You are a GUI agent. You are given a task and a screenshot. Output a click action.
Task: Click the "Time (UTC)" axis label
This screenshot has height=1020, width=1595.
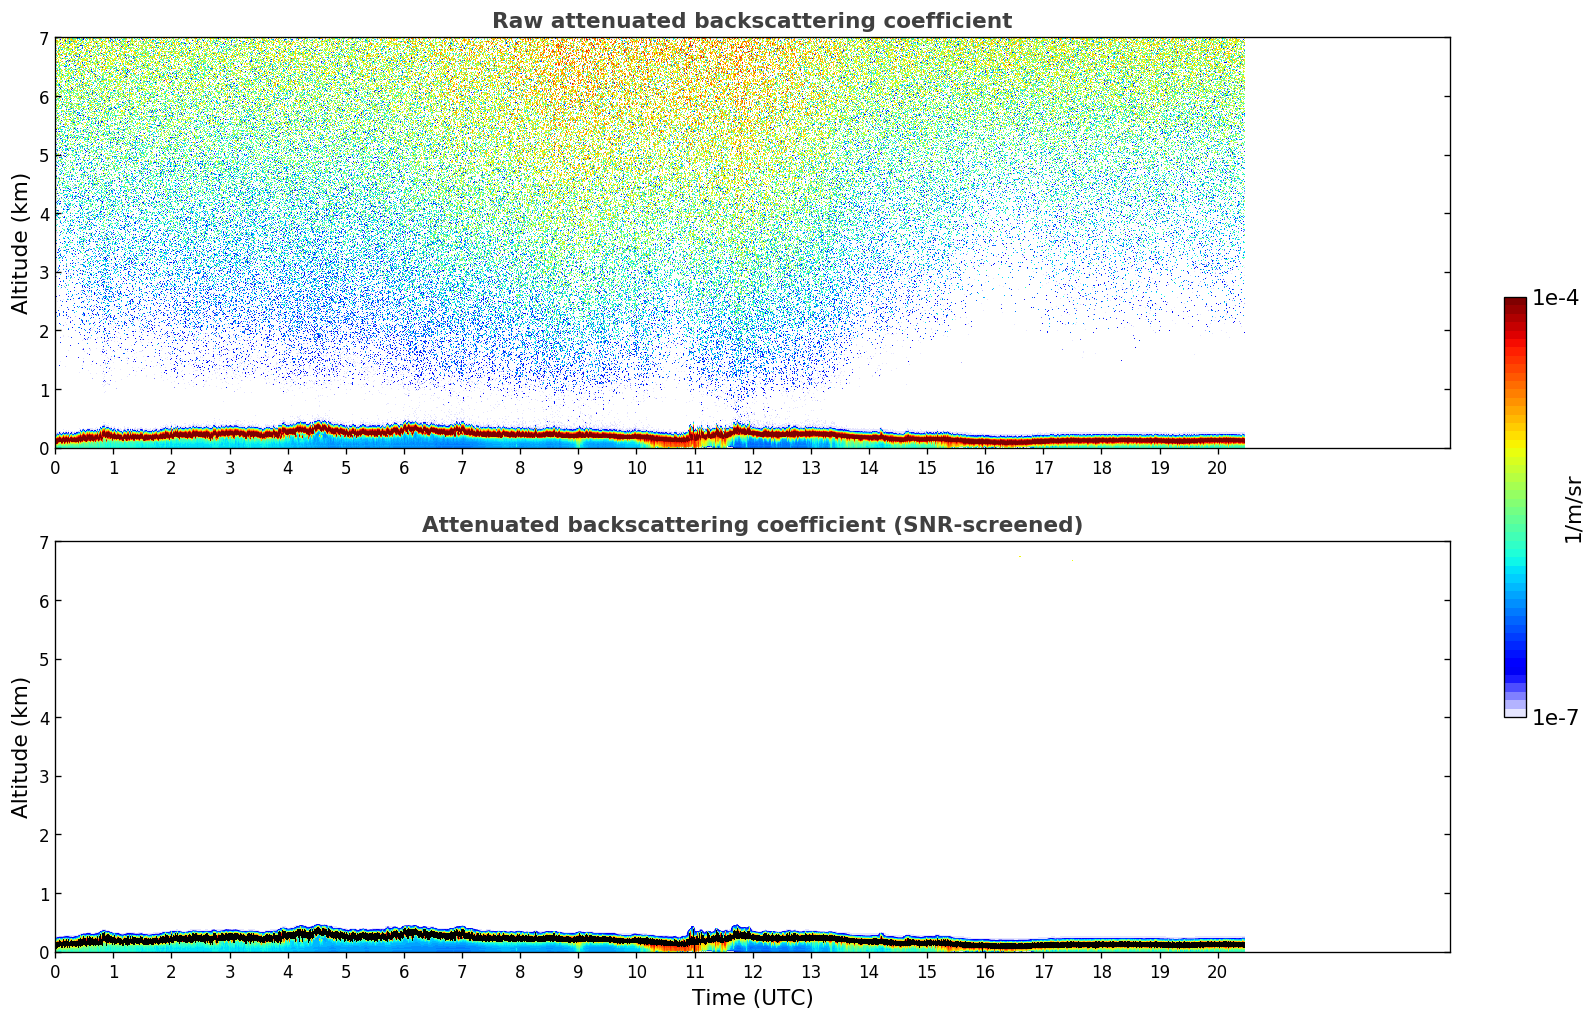(x=752, y=998)
